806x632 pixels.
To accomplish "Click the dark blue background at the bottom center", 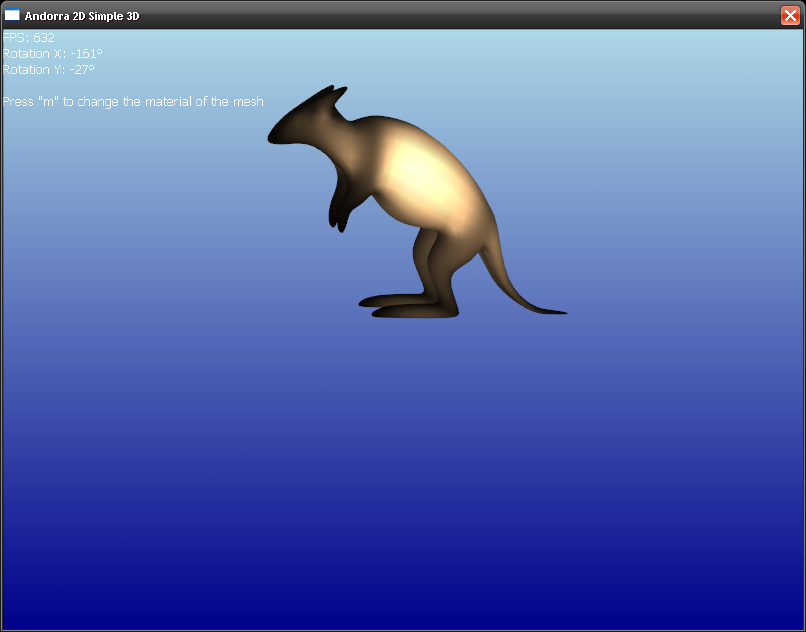I will point(403,590).
